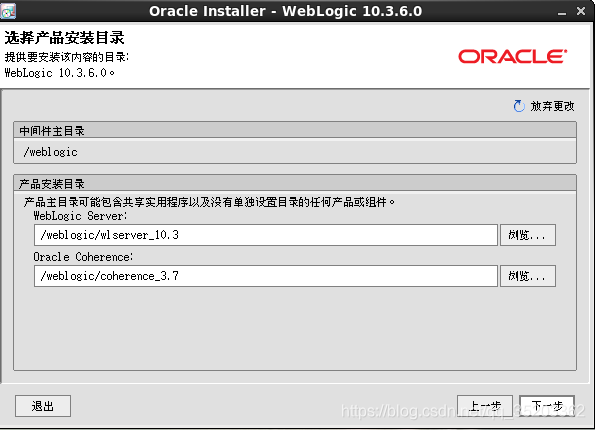The width and height of the screenshot is (595, 430).
Task: Minimize the Oracle Installer window
Action: (x=562, y=12)
